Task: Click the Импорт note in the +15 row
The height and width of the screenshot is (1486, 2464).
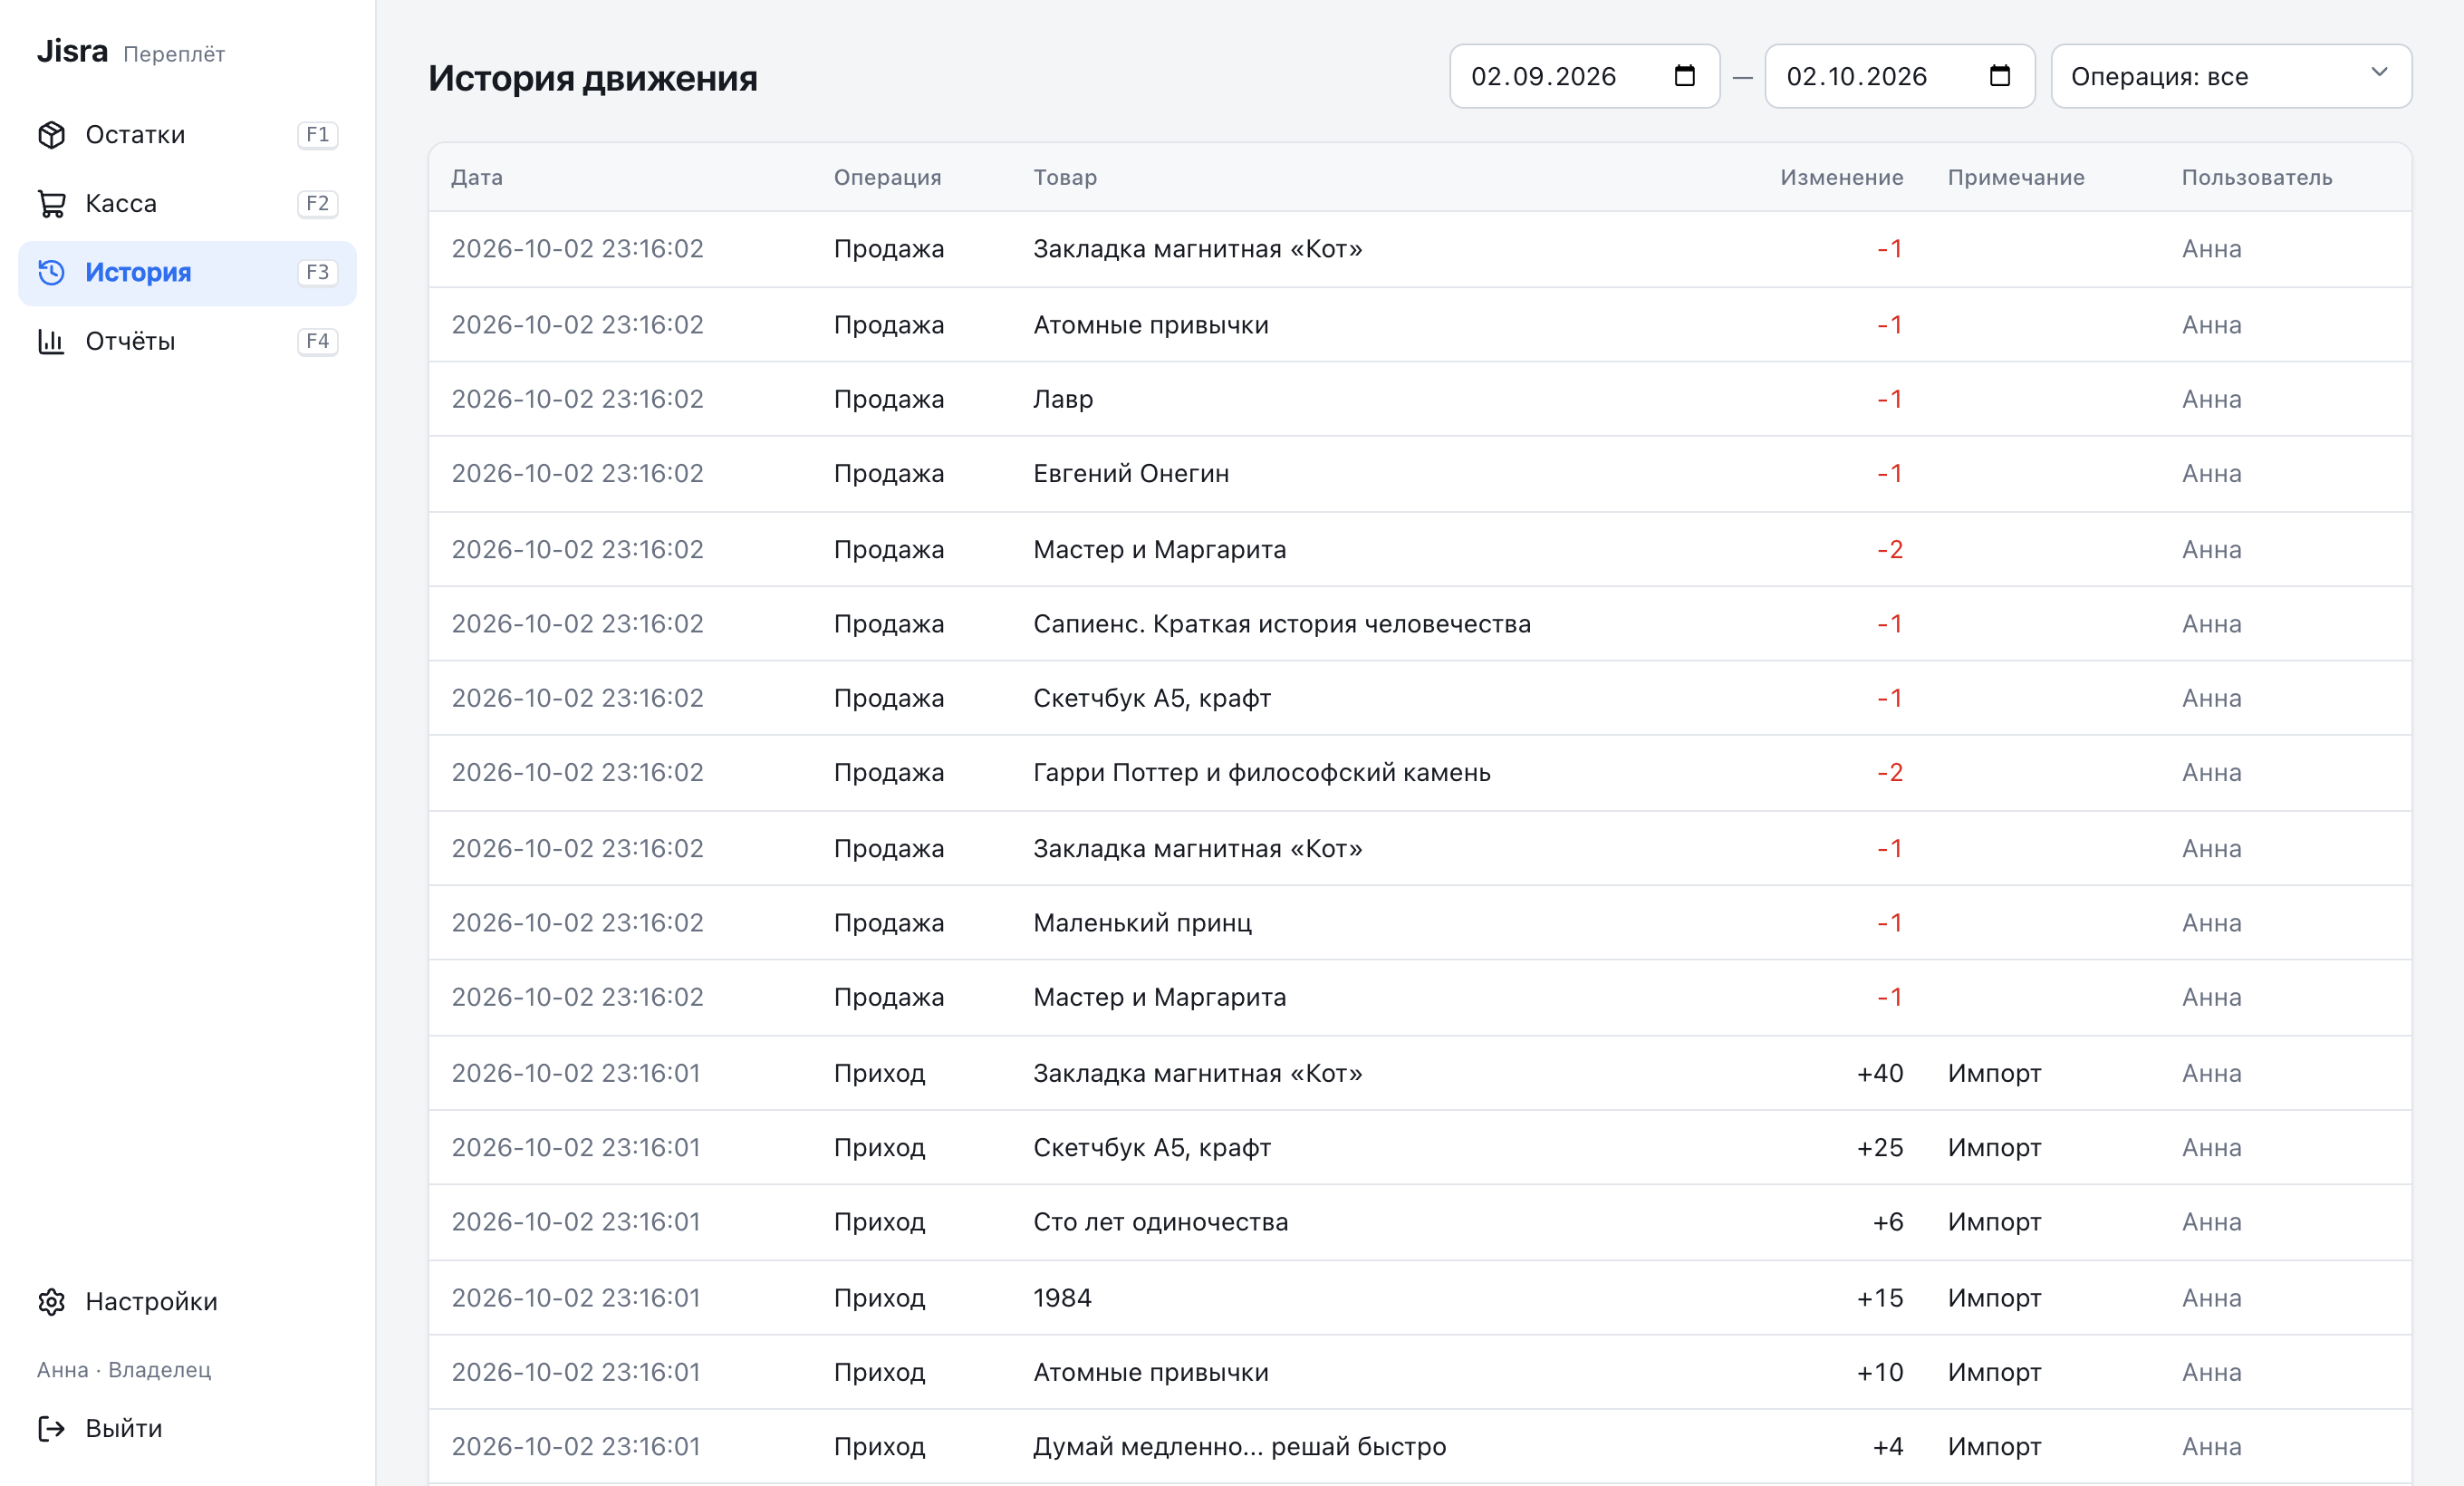Action: tap(1994, 1298)
